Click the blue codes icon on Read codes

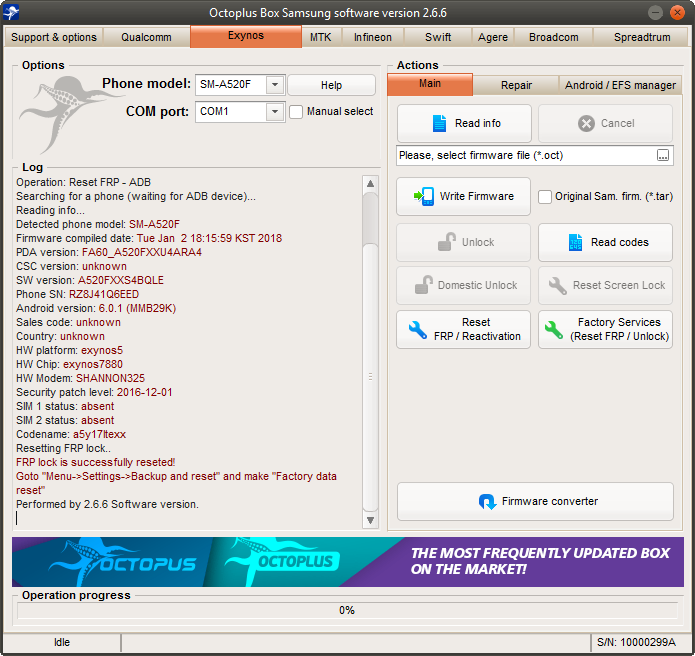[x=575, y=242]
